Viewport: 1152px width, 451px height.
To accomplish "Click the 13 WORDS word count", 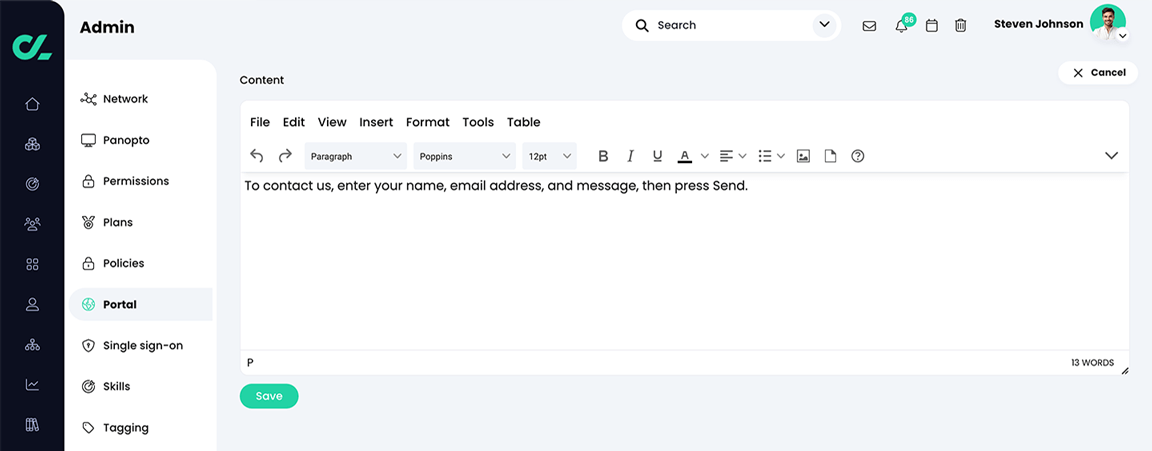I will [x=1092, y=363].
